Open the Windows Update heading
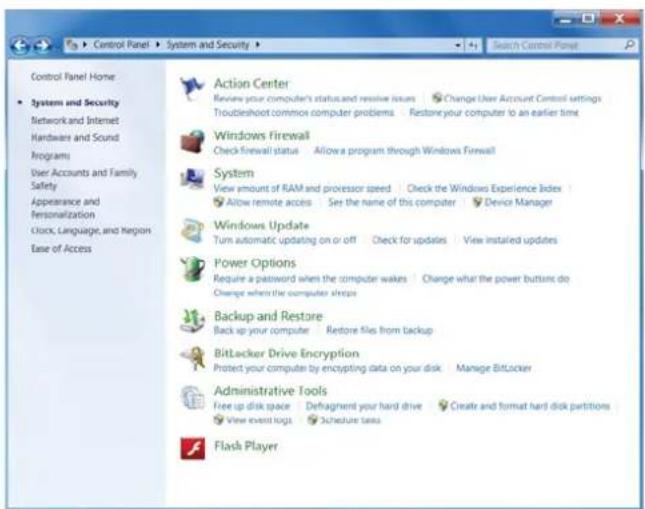This screenshot has height=509, width=645. (261, 225)
